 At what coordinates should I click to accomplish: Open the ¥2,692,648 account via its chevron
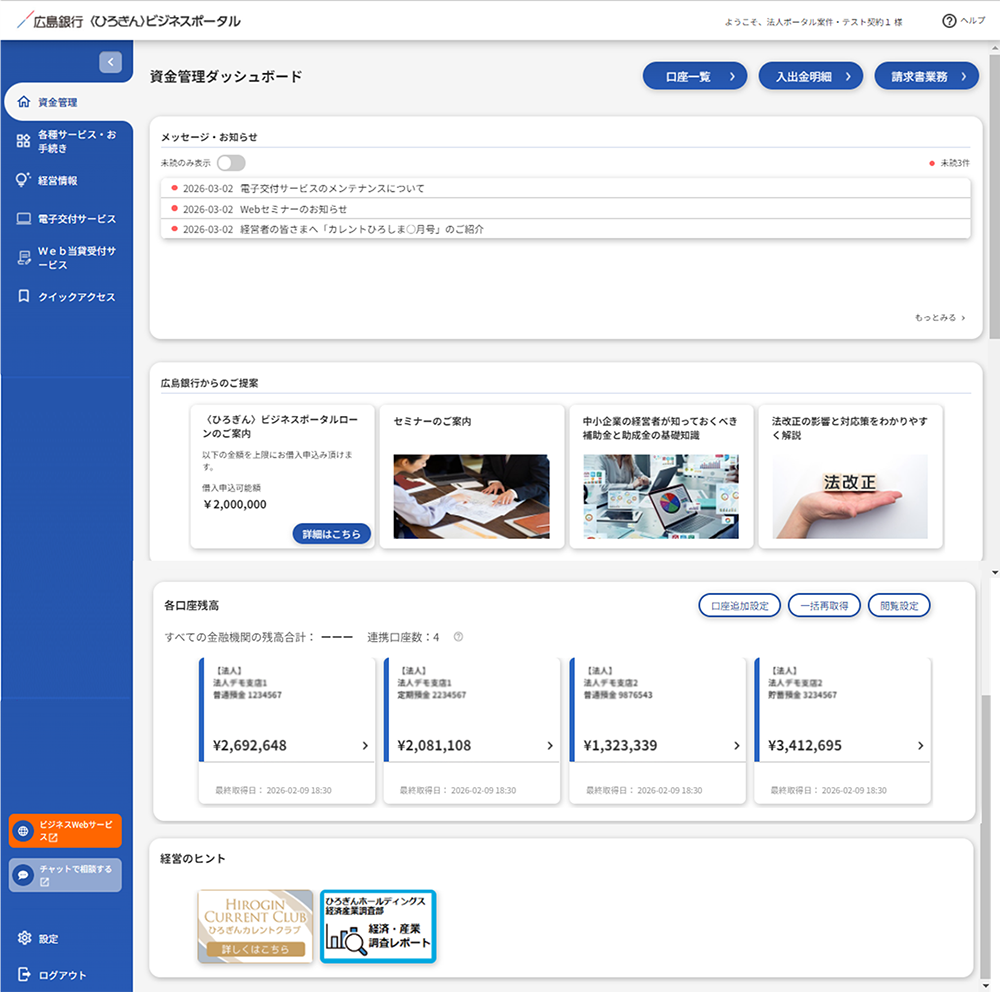[x=365, y=746]
